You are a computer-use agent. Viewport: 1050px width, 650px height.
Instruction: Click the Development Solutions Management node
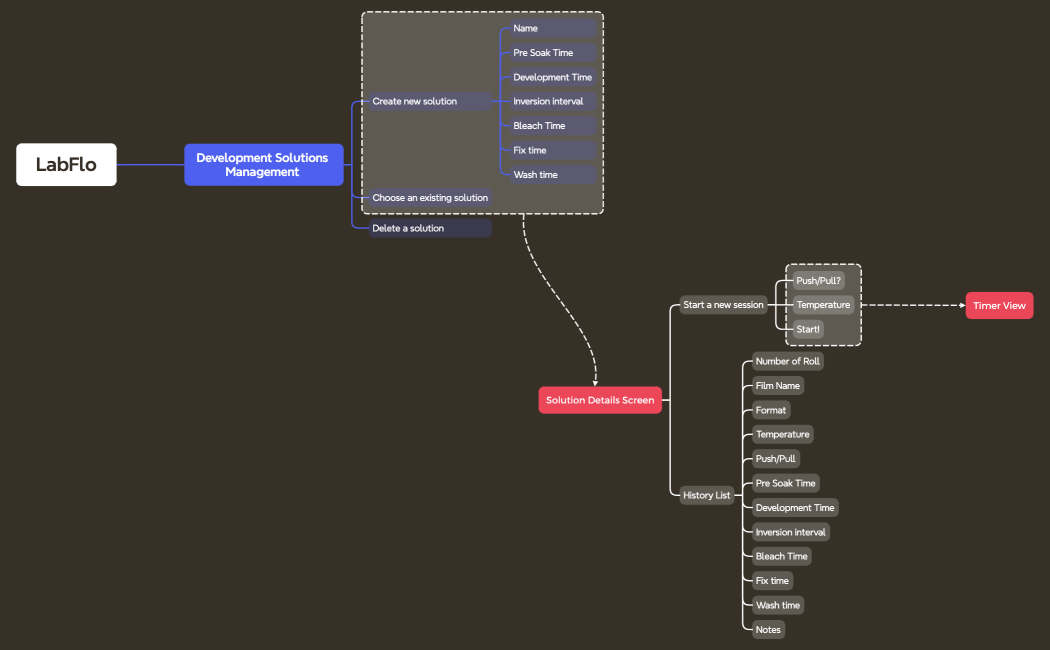262,165
